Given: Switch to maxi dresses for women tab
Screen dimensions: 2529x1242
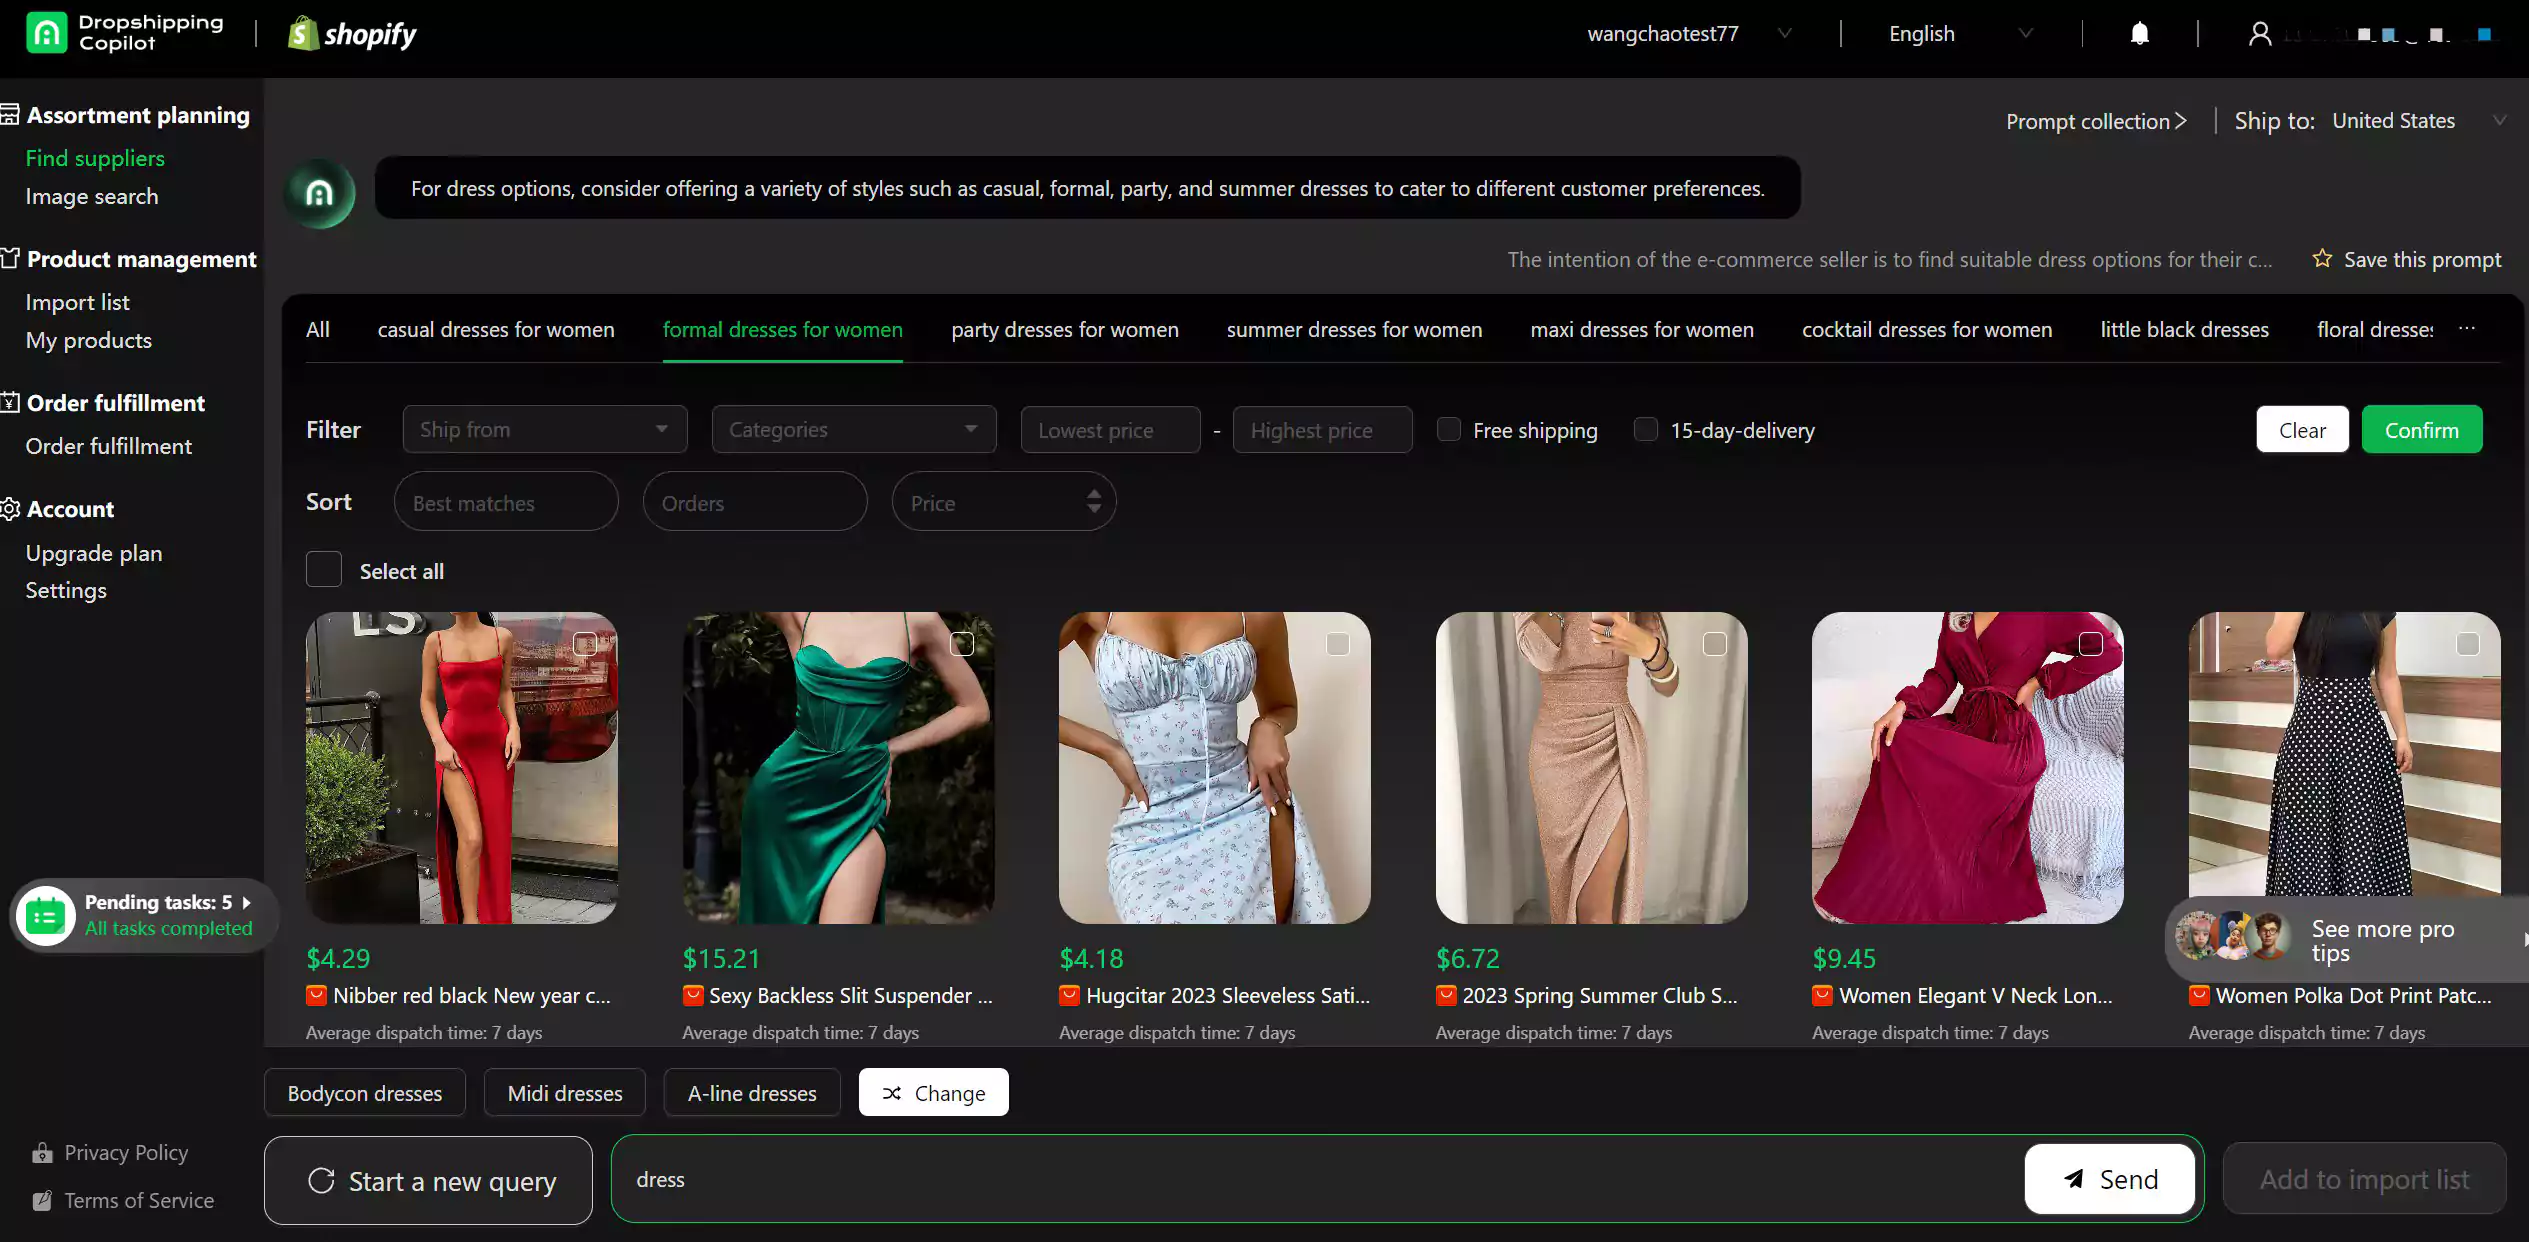Looking at the screenshot, I should [1642, 330].
